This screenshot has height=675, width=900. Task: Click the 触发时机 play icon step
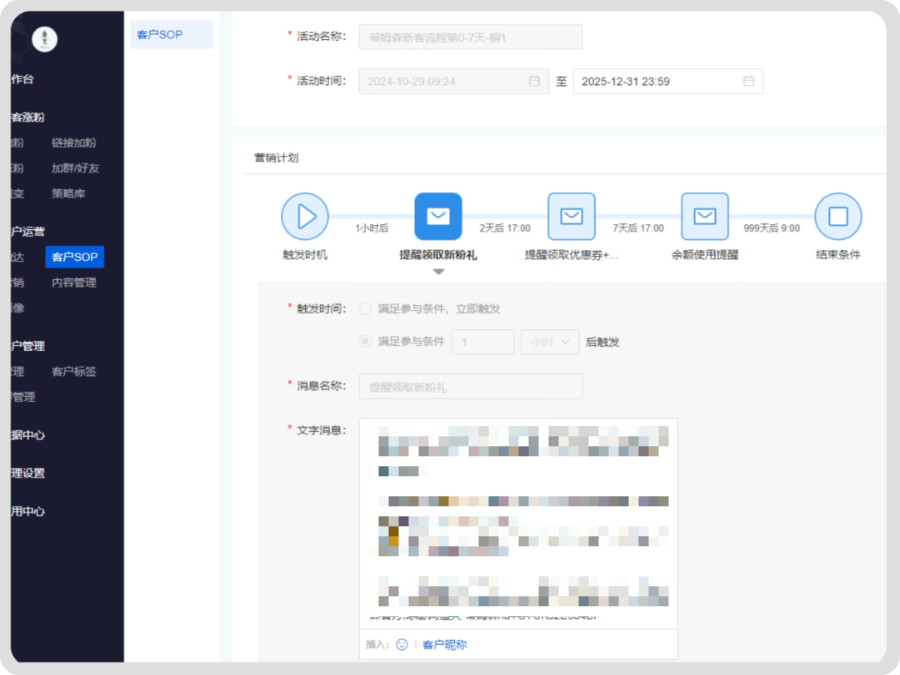tap(305, 217)
